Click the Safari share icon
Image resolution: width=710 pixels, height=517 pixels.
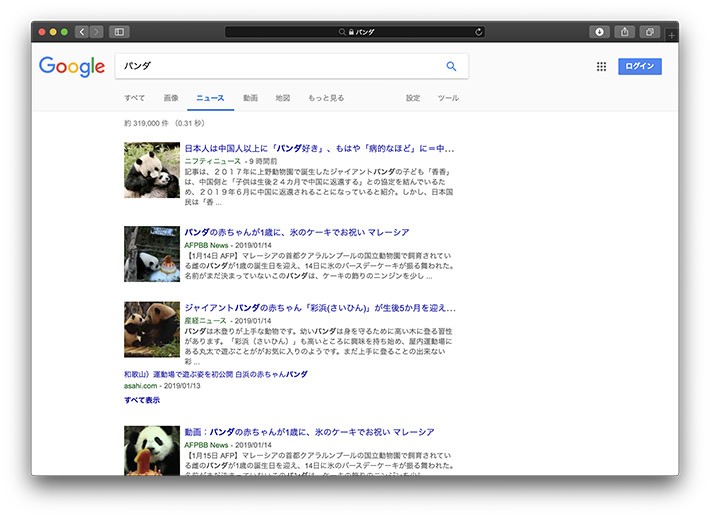[x=624, y=32]
